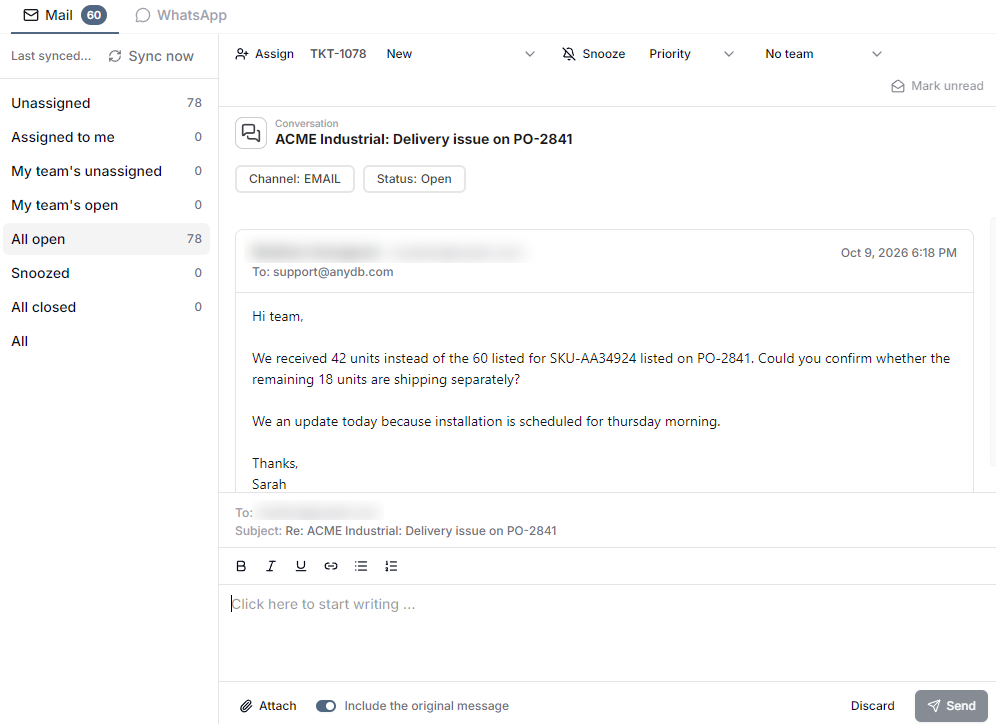Click the Attach label
Viewport: 996px width, 724px height.
[x=278, y=706]
